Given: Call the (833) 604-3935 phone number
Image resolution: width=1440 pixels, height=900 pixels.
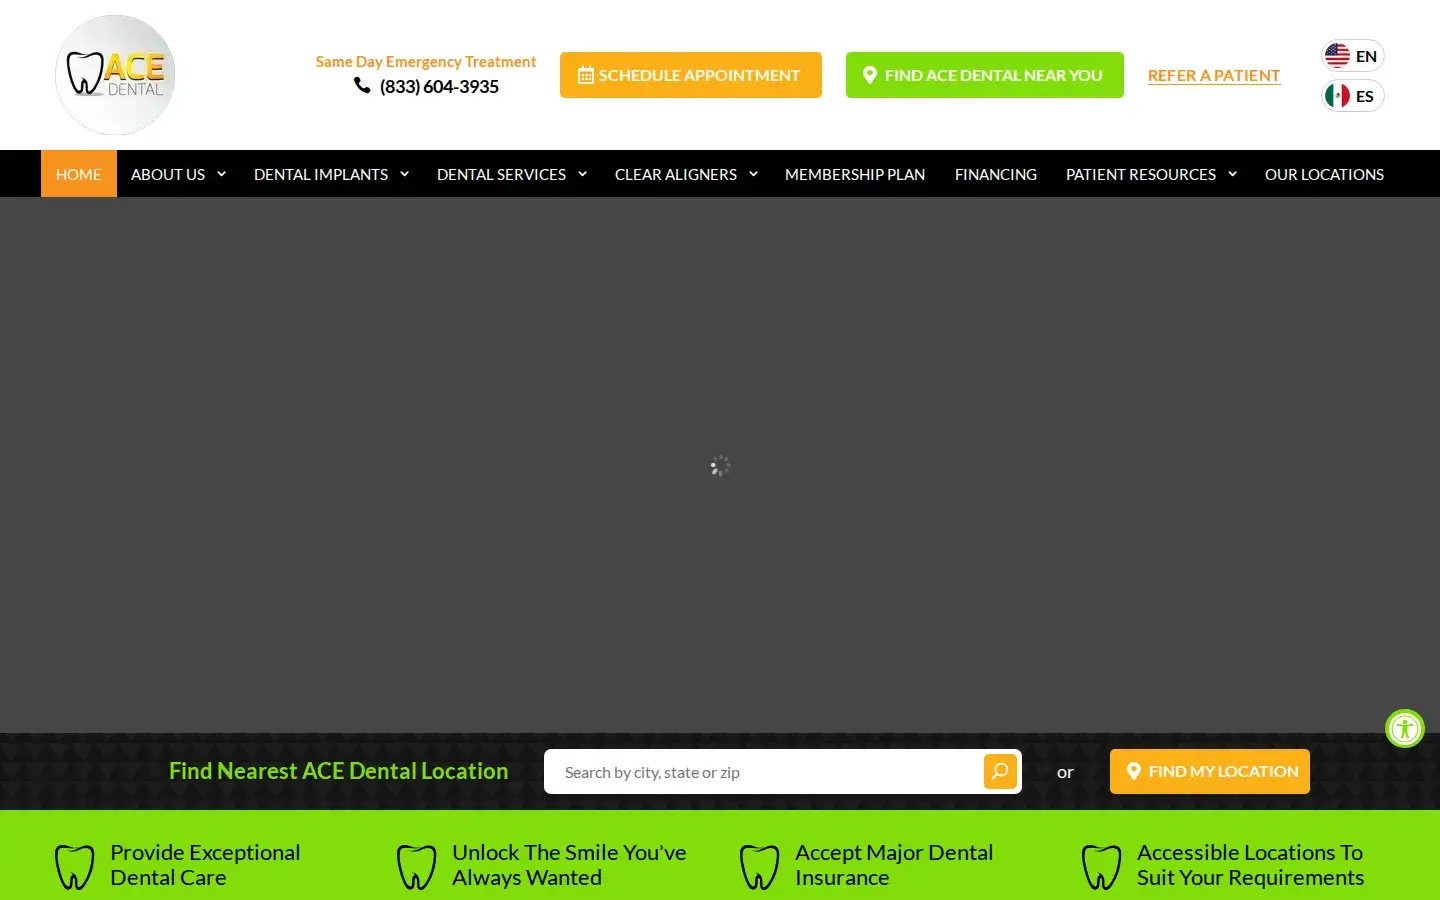Looking at the screenshot, I should (439, 87).
